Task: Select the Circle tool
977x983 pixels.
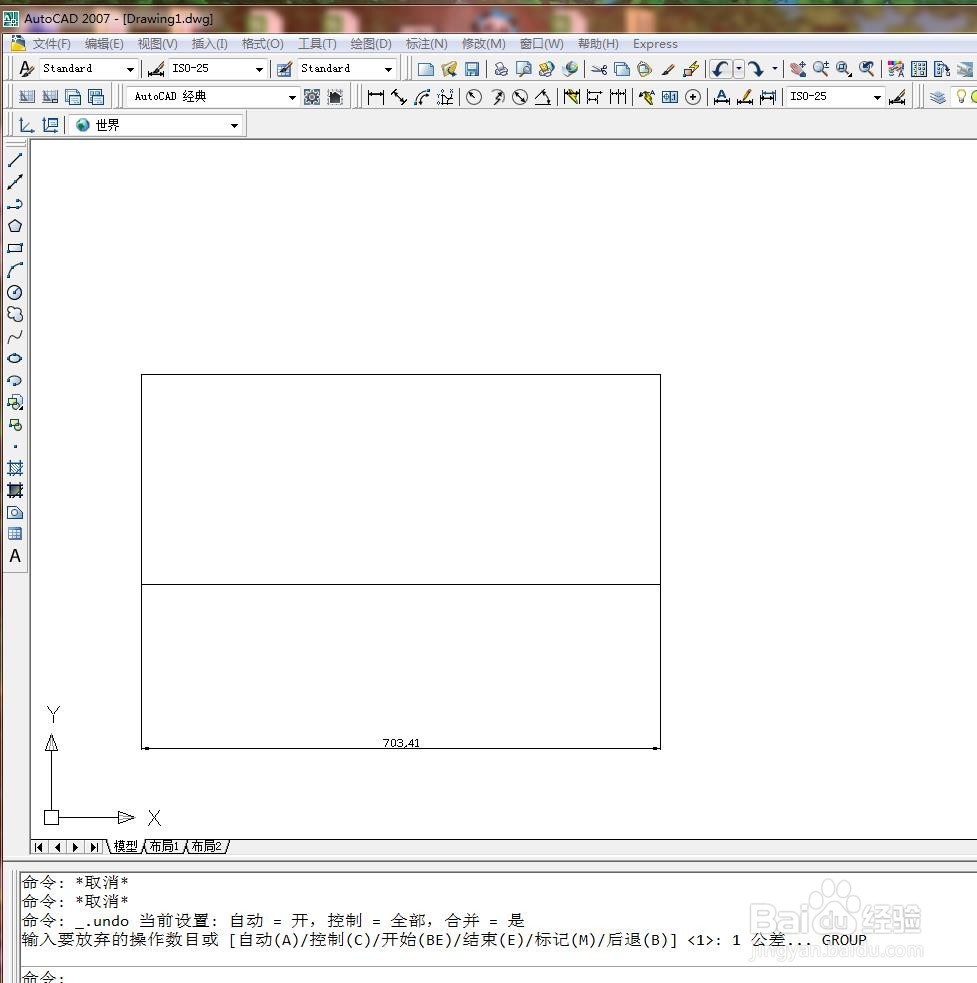Action: pyautogui.click(x=15, y=292)
